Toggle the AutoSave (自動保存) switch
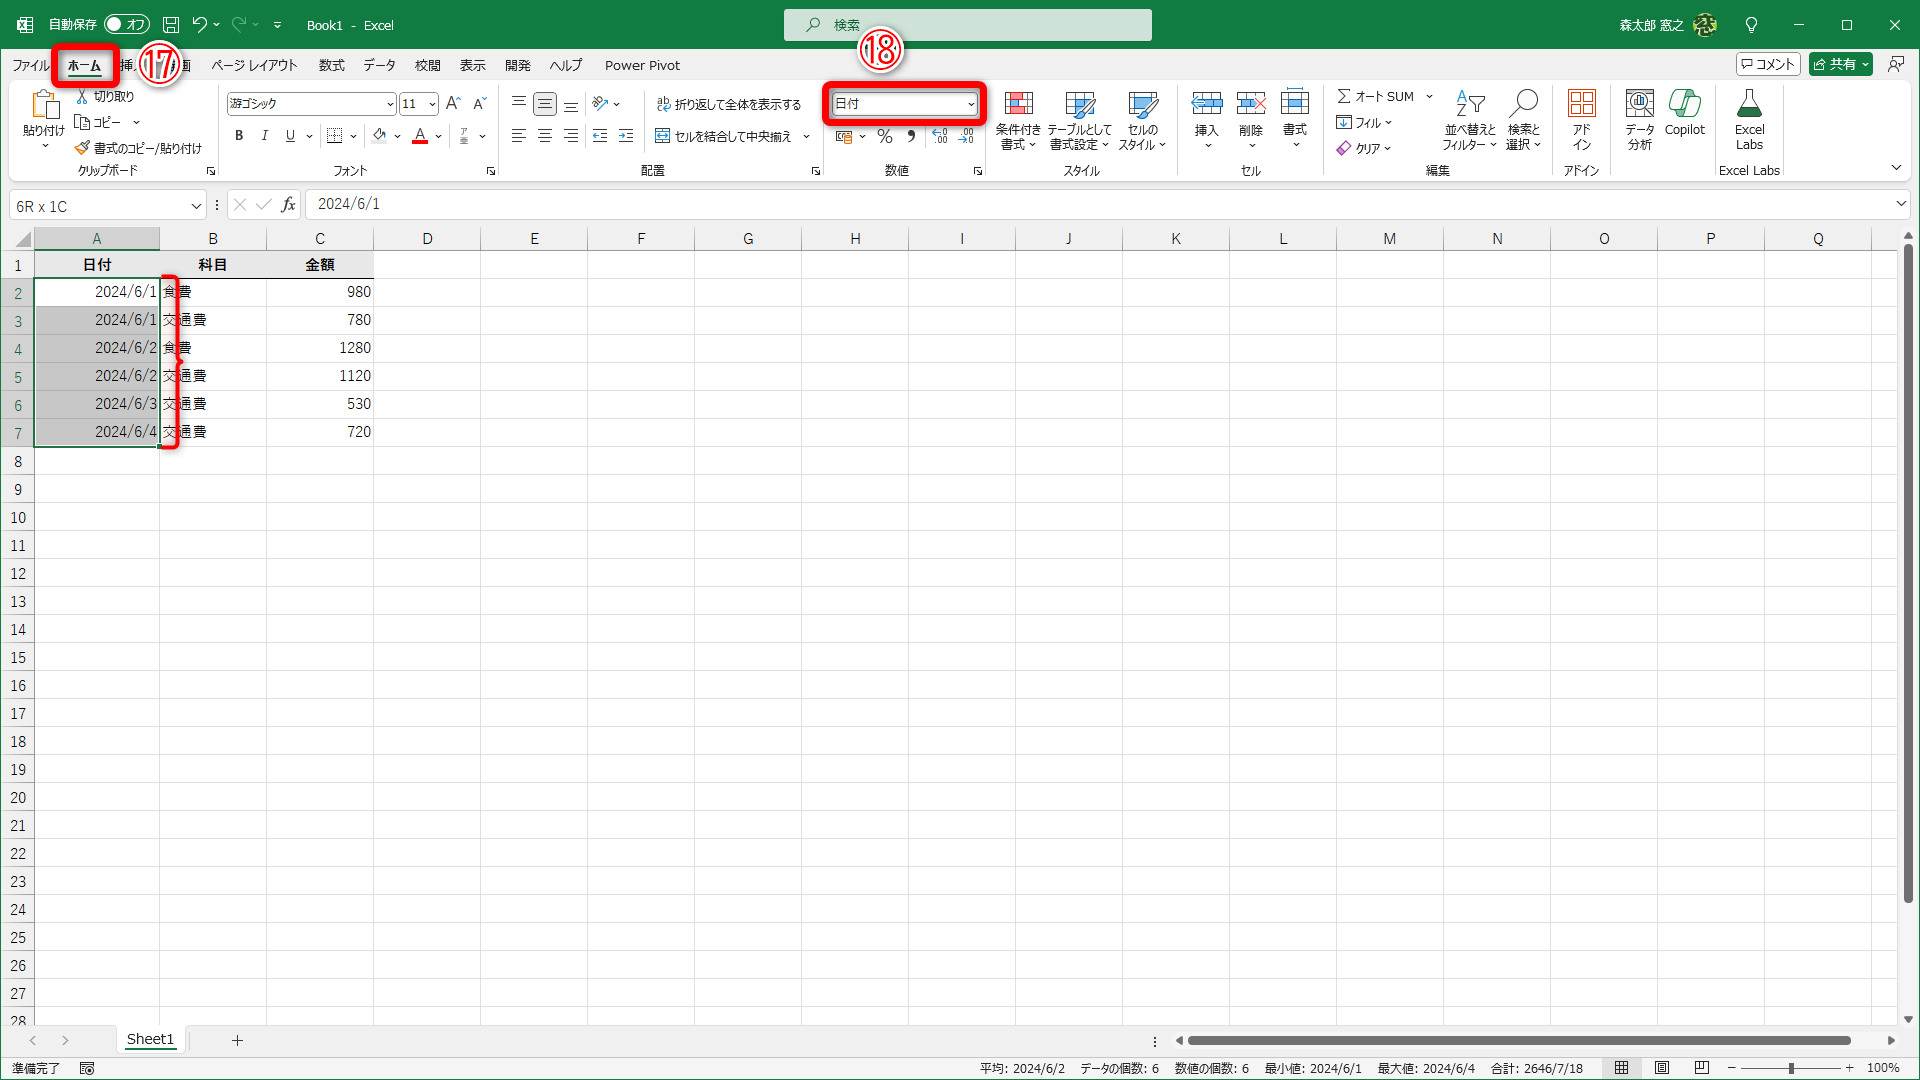 point(127,24)
